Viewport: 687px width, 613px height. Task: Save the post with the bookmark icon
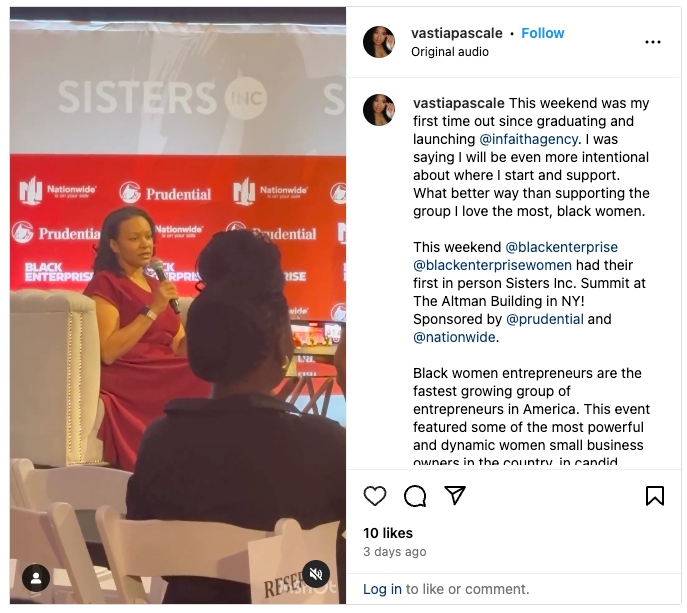coord(655,496)
